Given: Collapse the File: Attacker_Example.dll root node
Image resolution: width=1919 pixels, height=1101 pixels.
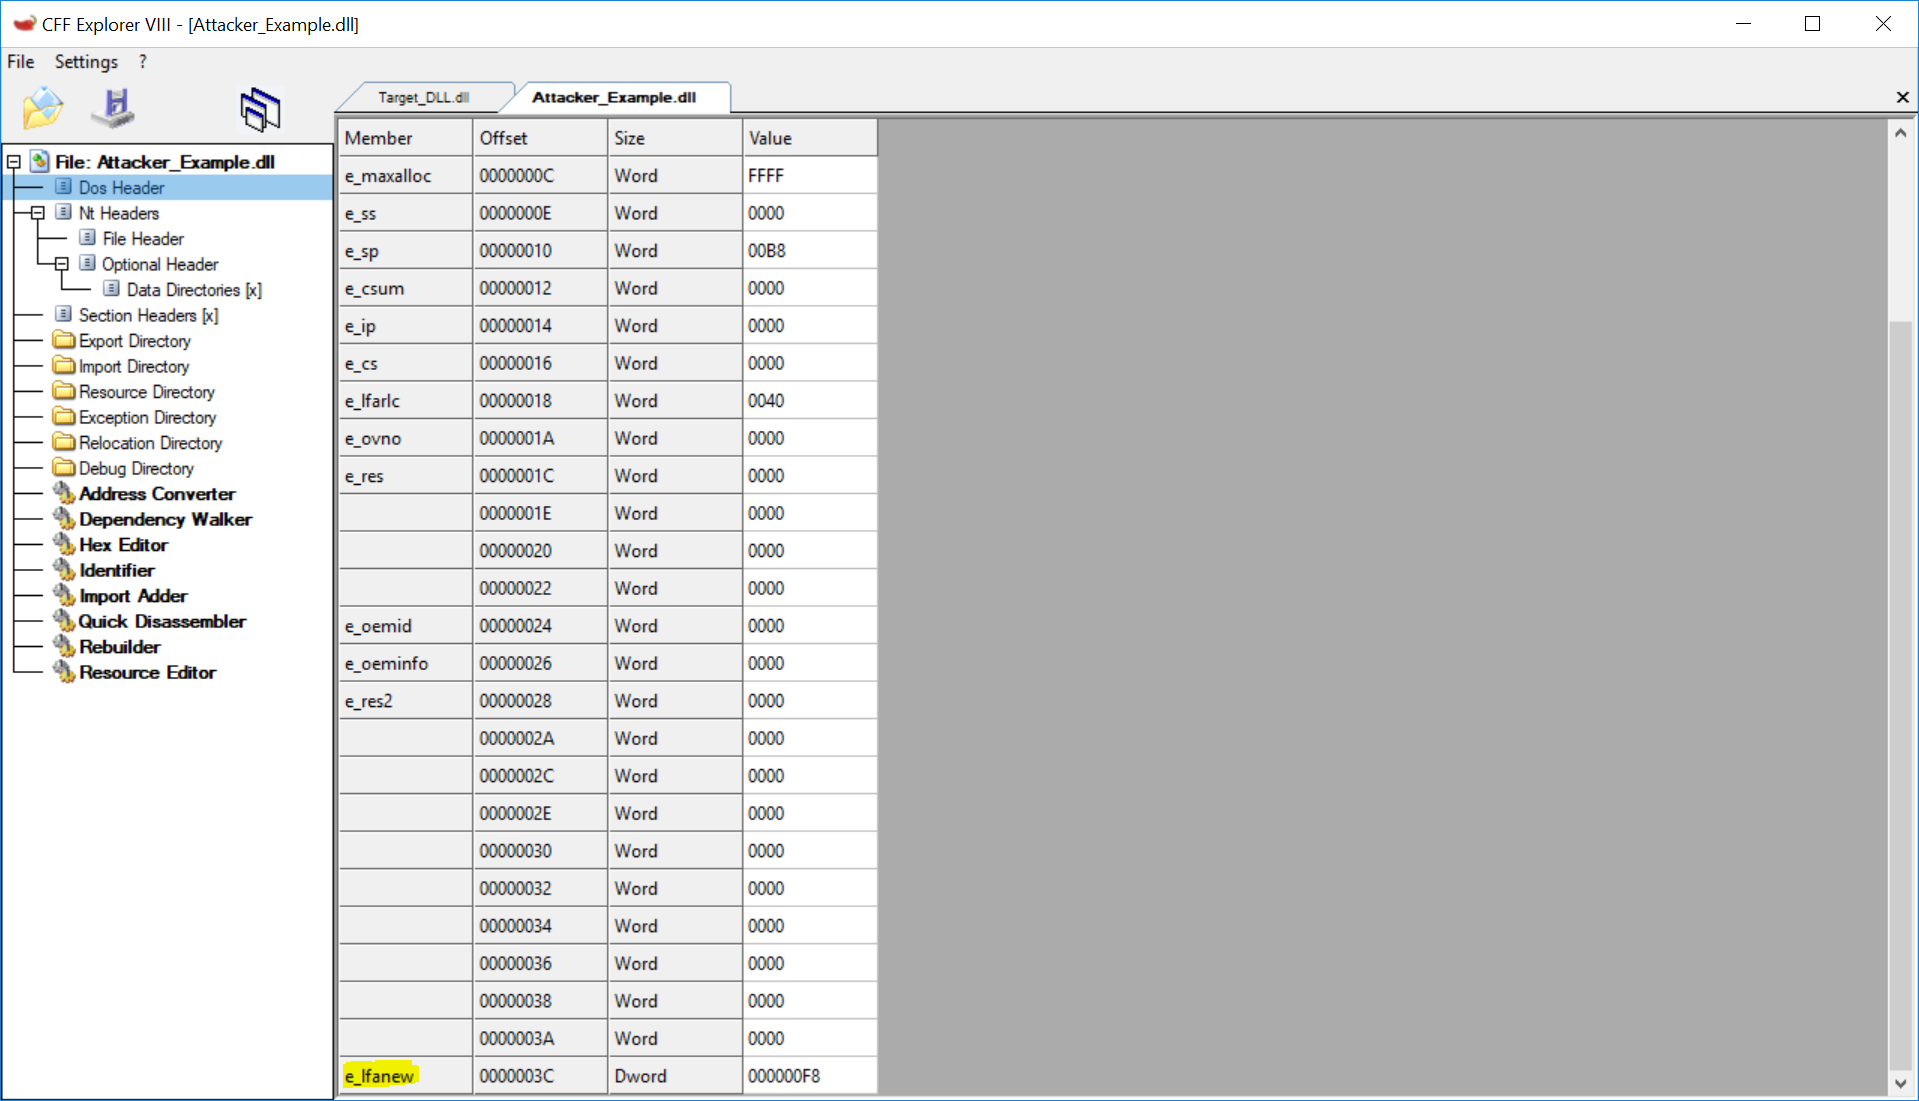Looking at the screenshot, I should 14,161.
